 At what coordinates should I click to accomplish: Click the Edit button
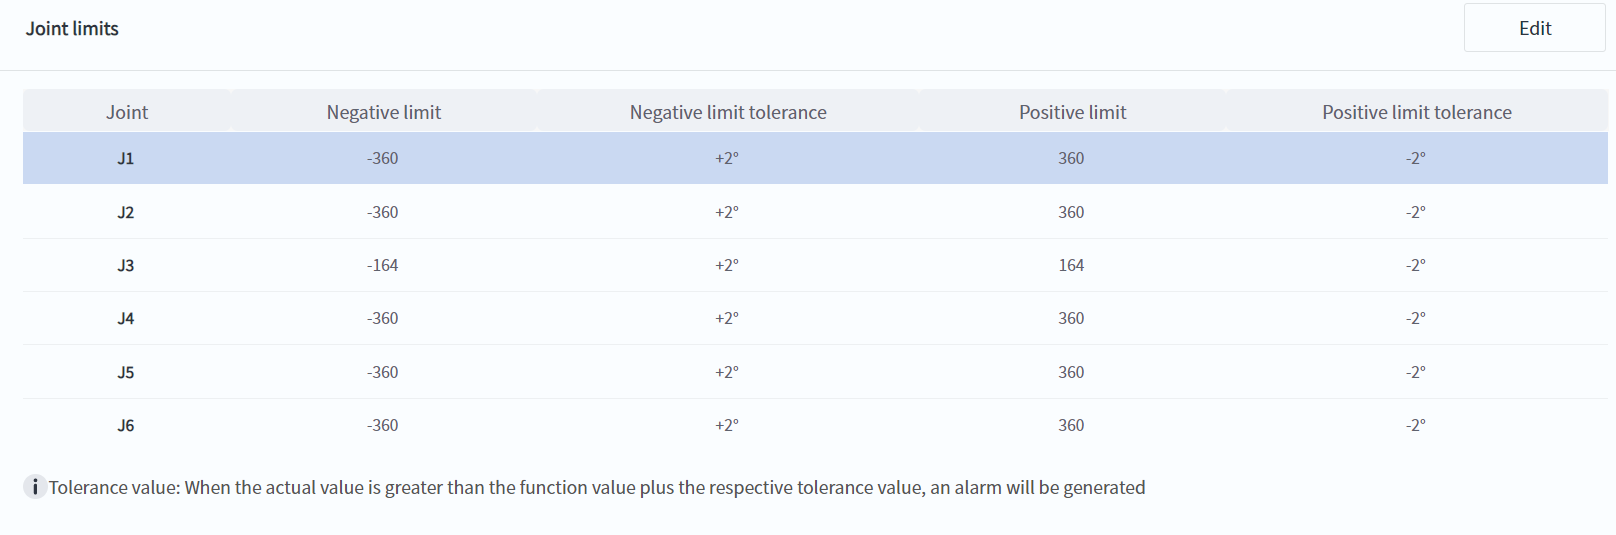1534,28
